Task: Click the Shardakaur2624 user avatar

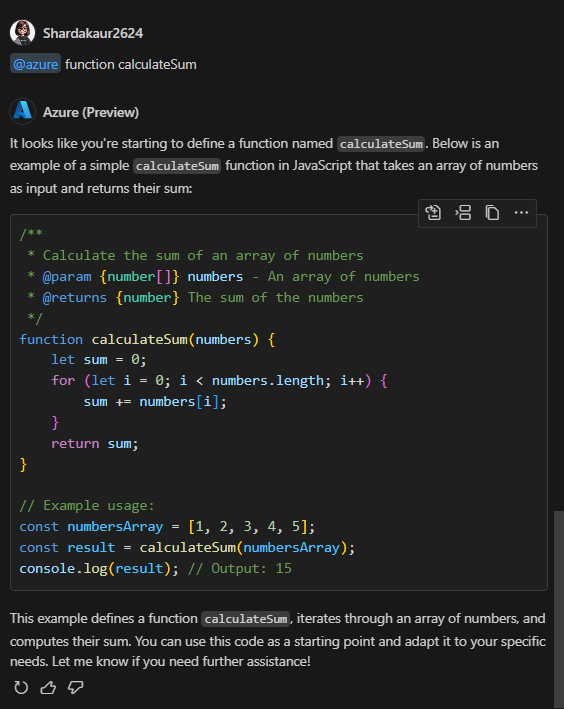Action: click(23, 33)
